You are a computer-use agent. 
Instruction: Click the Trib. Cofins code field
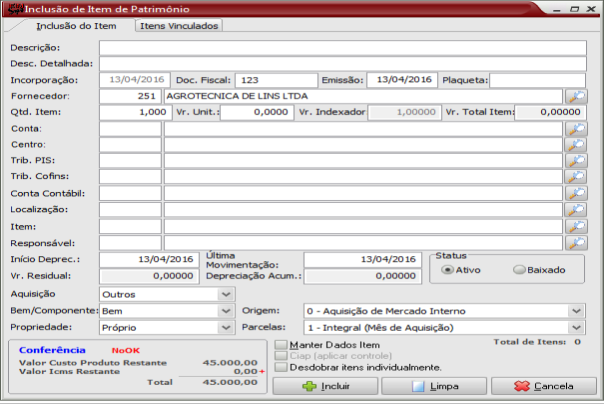(131, 176)
